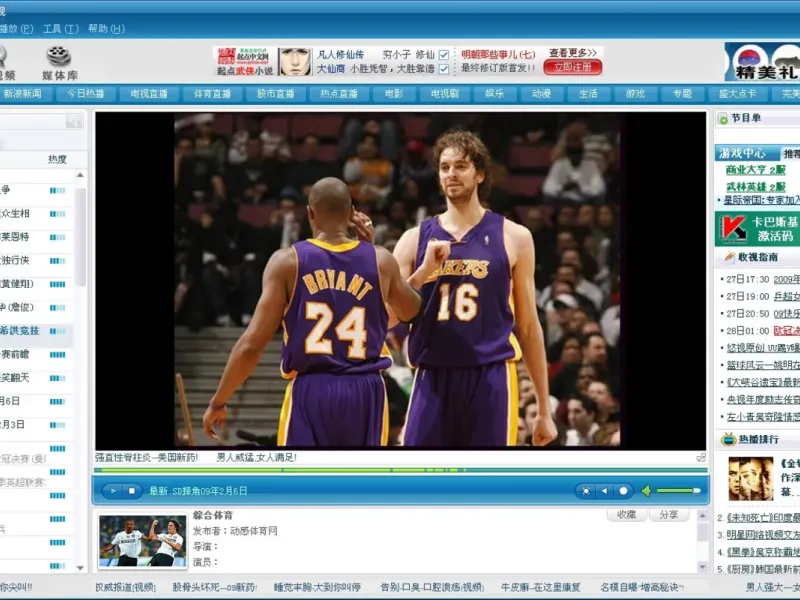Click the 分享 share button
This screenshot has height=600, width=800.
[x=669, y=515]
